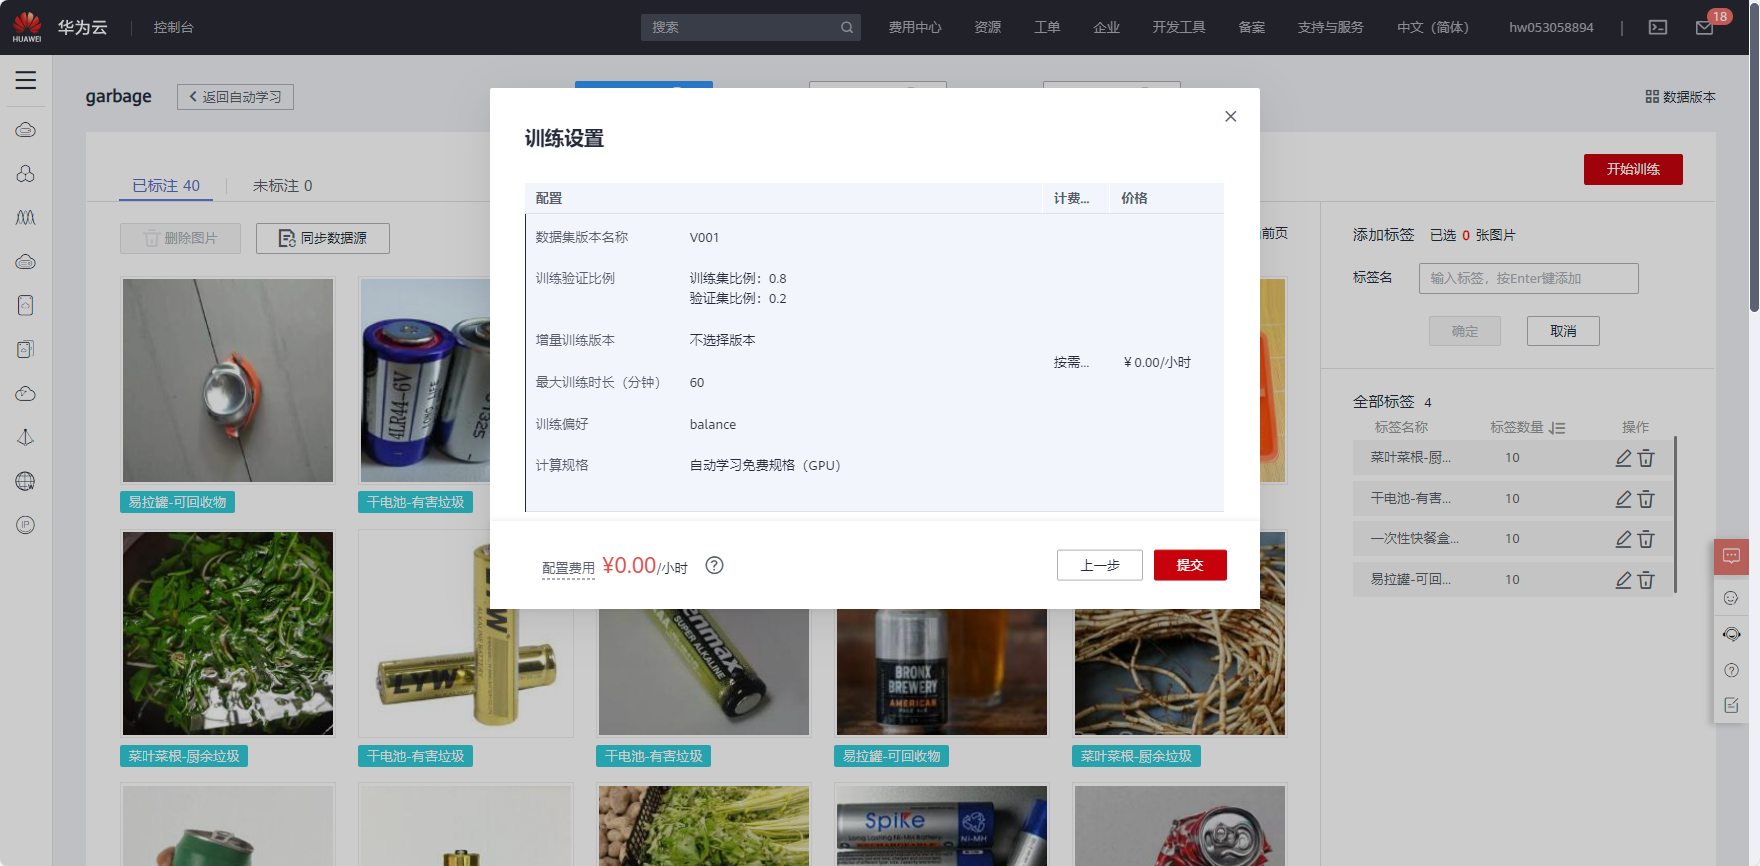This screenshot has width=1760, height=866.
Task: Click the 菜叶菜根-厨余垃圾 tag under roots image
Action: pyautogui.click(x=1136, y=756)
